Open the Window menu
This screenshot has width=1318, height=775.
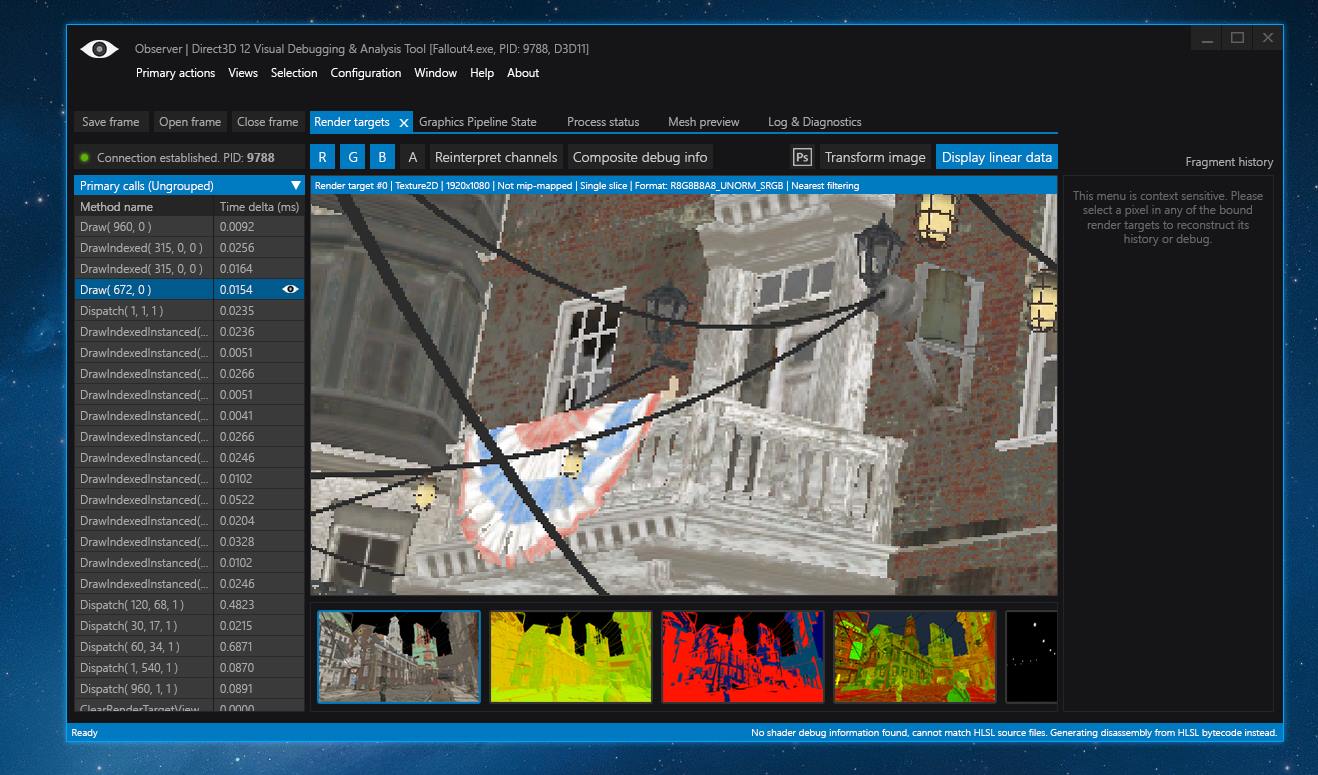(436, 73)
